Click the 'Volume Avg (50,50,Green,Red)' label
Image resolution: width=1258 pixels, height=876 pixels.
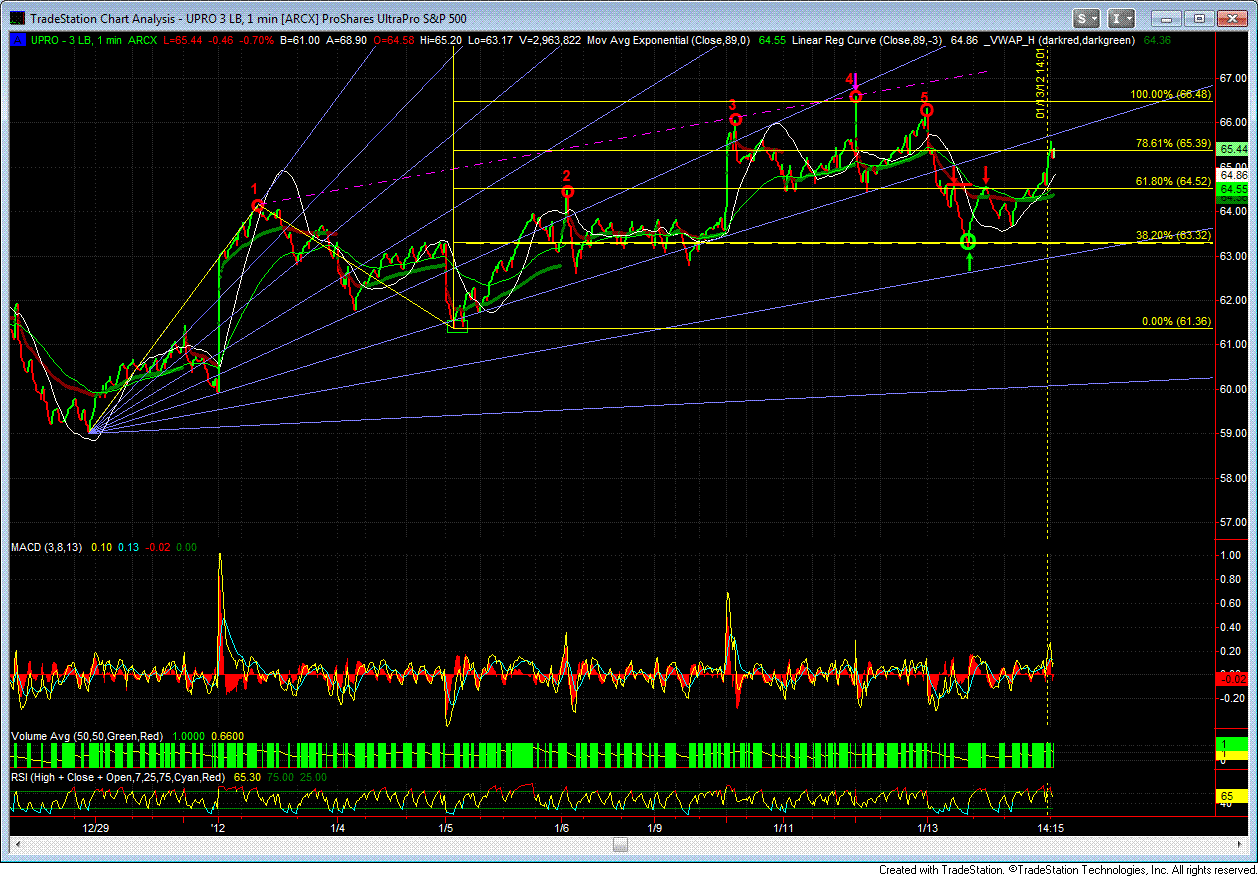click(89, 736)
